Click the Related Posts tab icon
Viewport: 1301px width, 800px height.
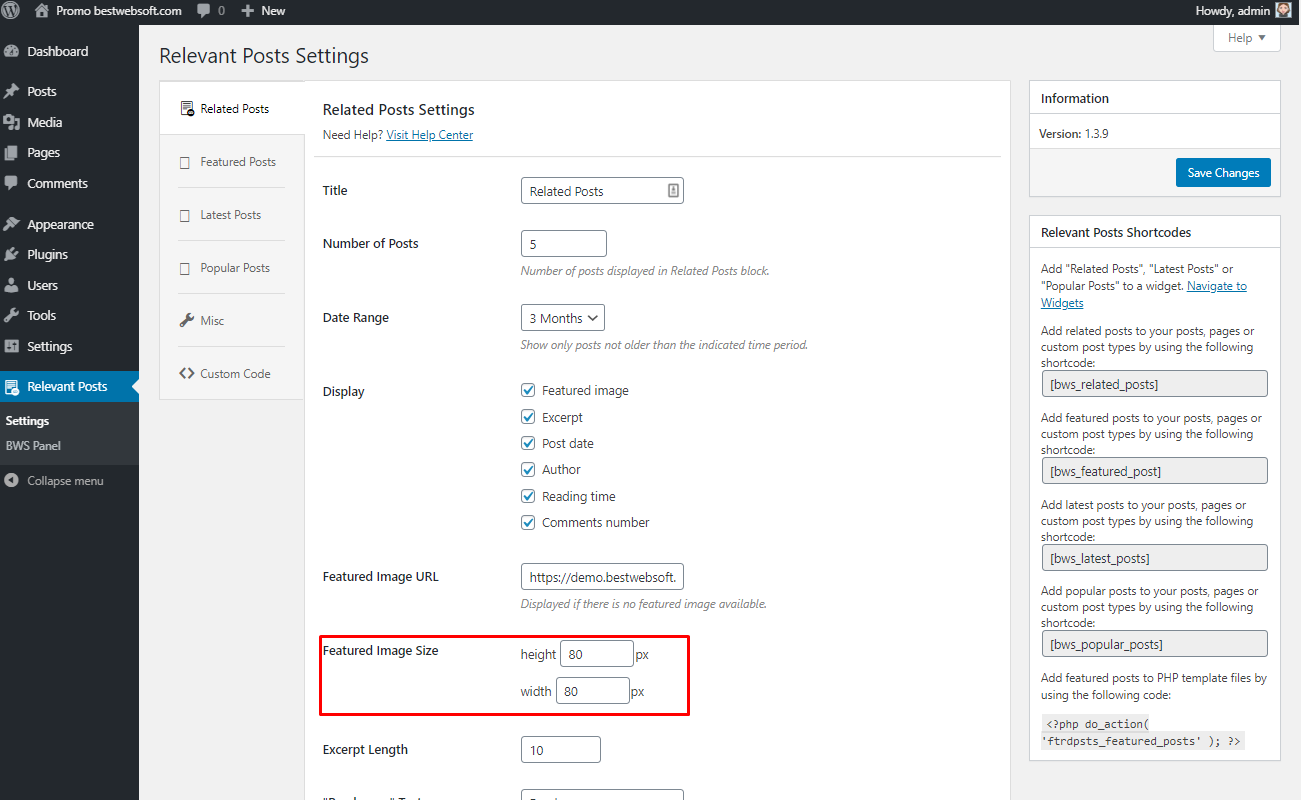coord(187,109)
